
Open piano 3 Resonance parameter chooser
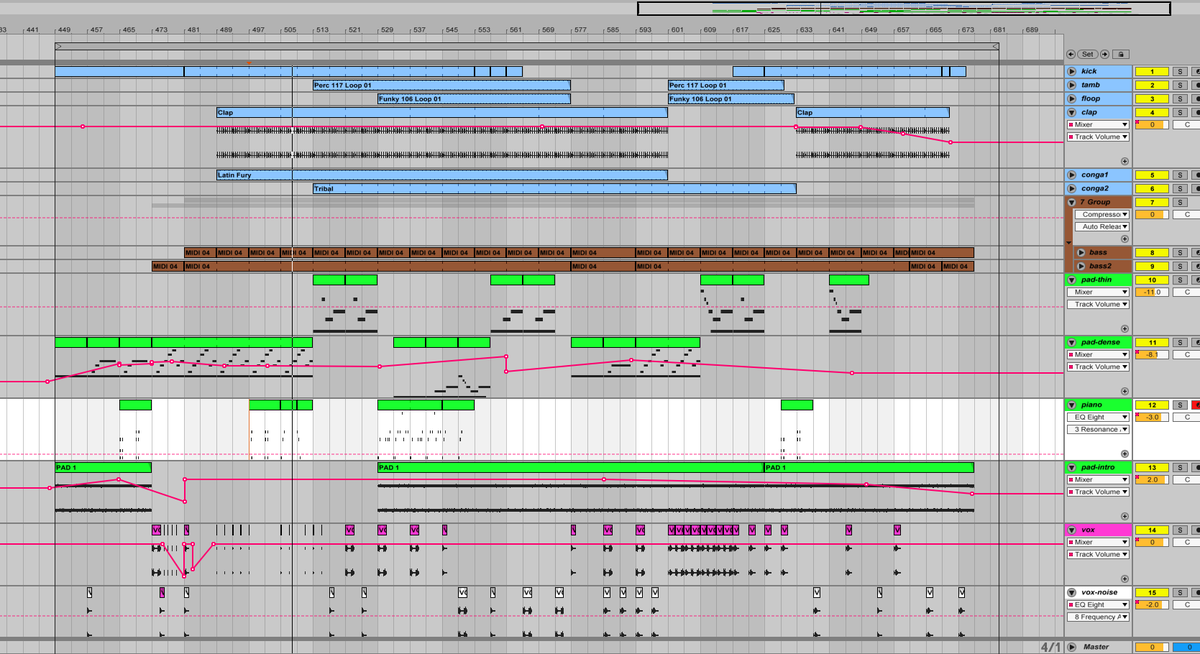(1098, 429)
